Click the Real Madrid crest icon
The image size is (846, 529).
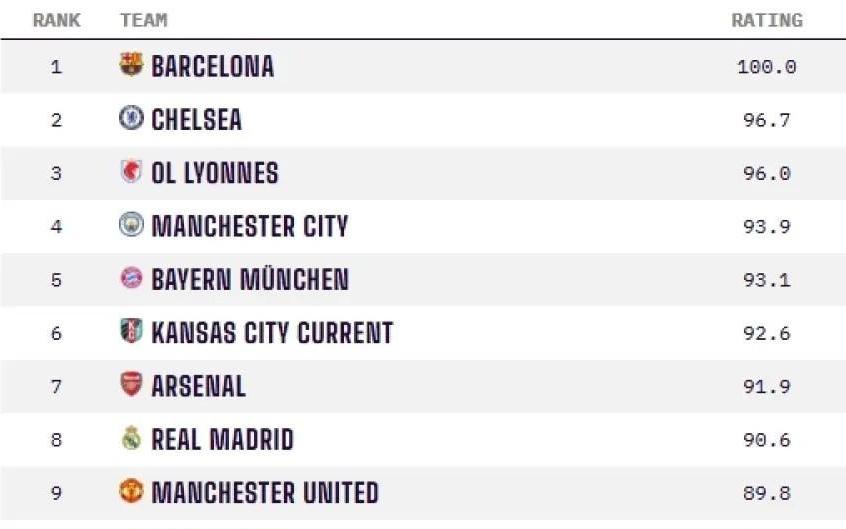131,439
